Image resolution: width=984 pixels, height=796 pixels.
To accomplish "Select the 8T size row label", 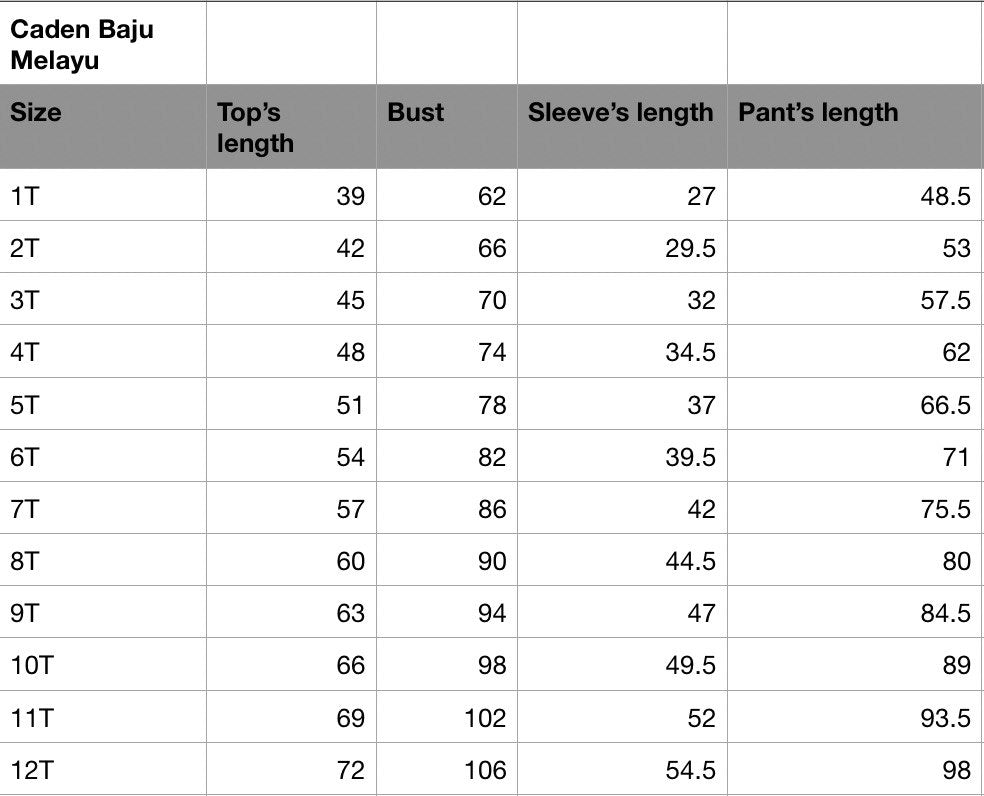I will (x=25, y=561).
